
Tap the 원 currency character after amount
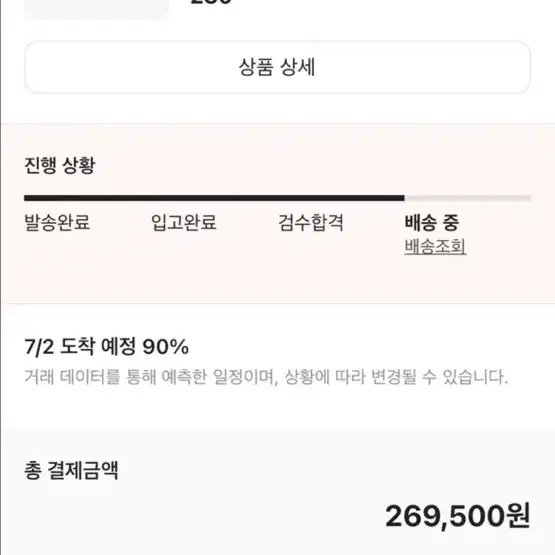coord(518,516)
